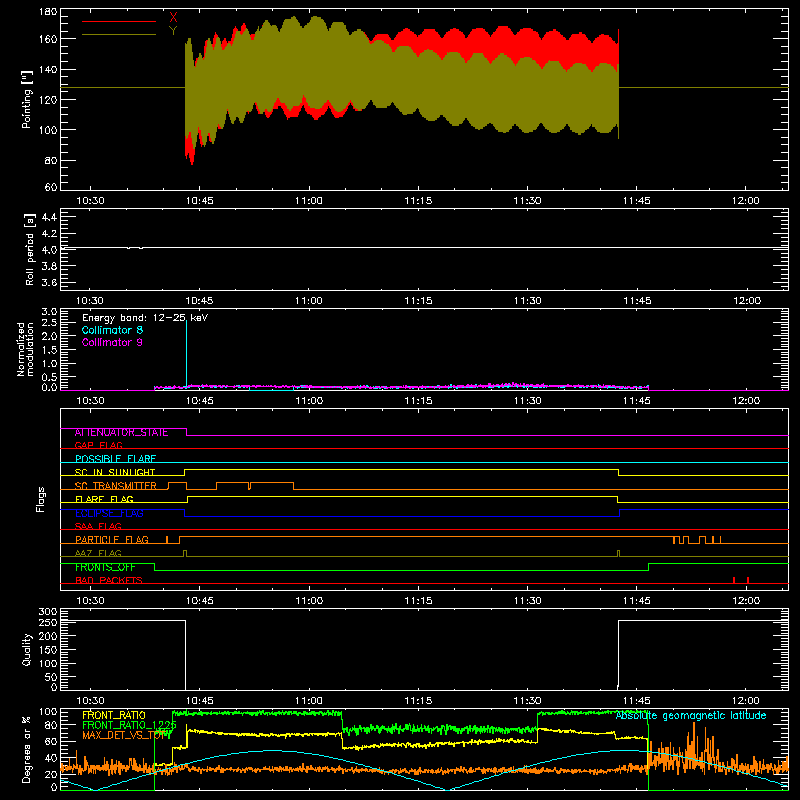Image resolution: width=800 pixels, height=800 pixels.
Task: Click the orange MAX_DET_VS_TOT legend label
Action: coord(126,735)
